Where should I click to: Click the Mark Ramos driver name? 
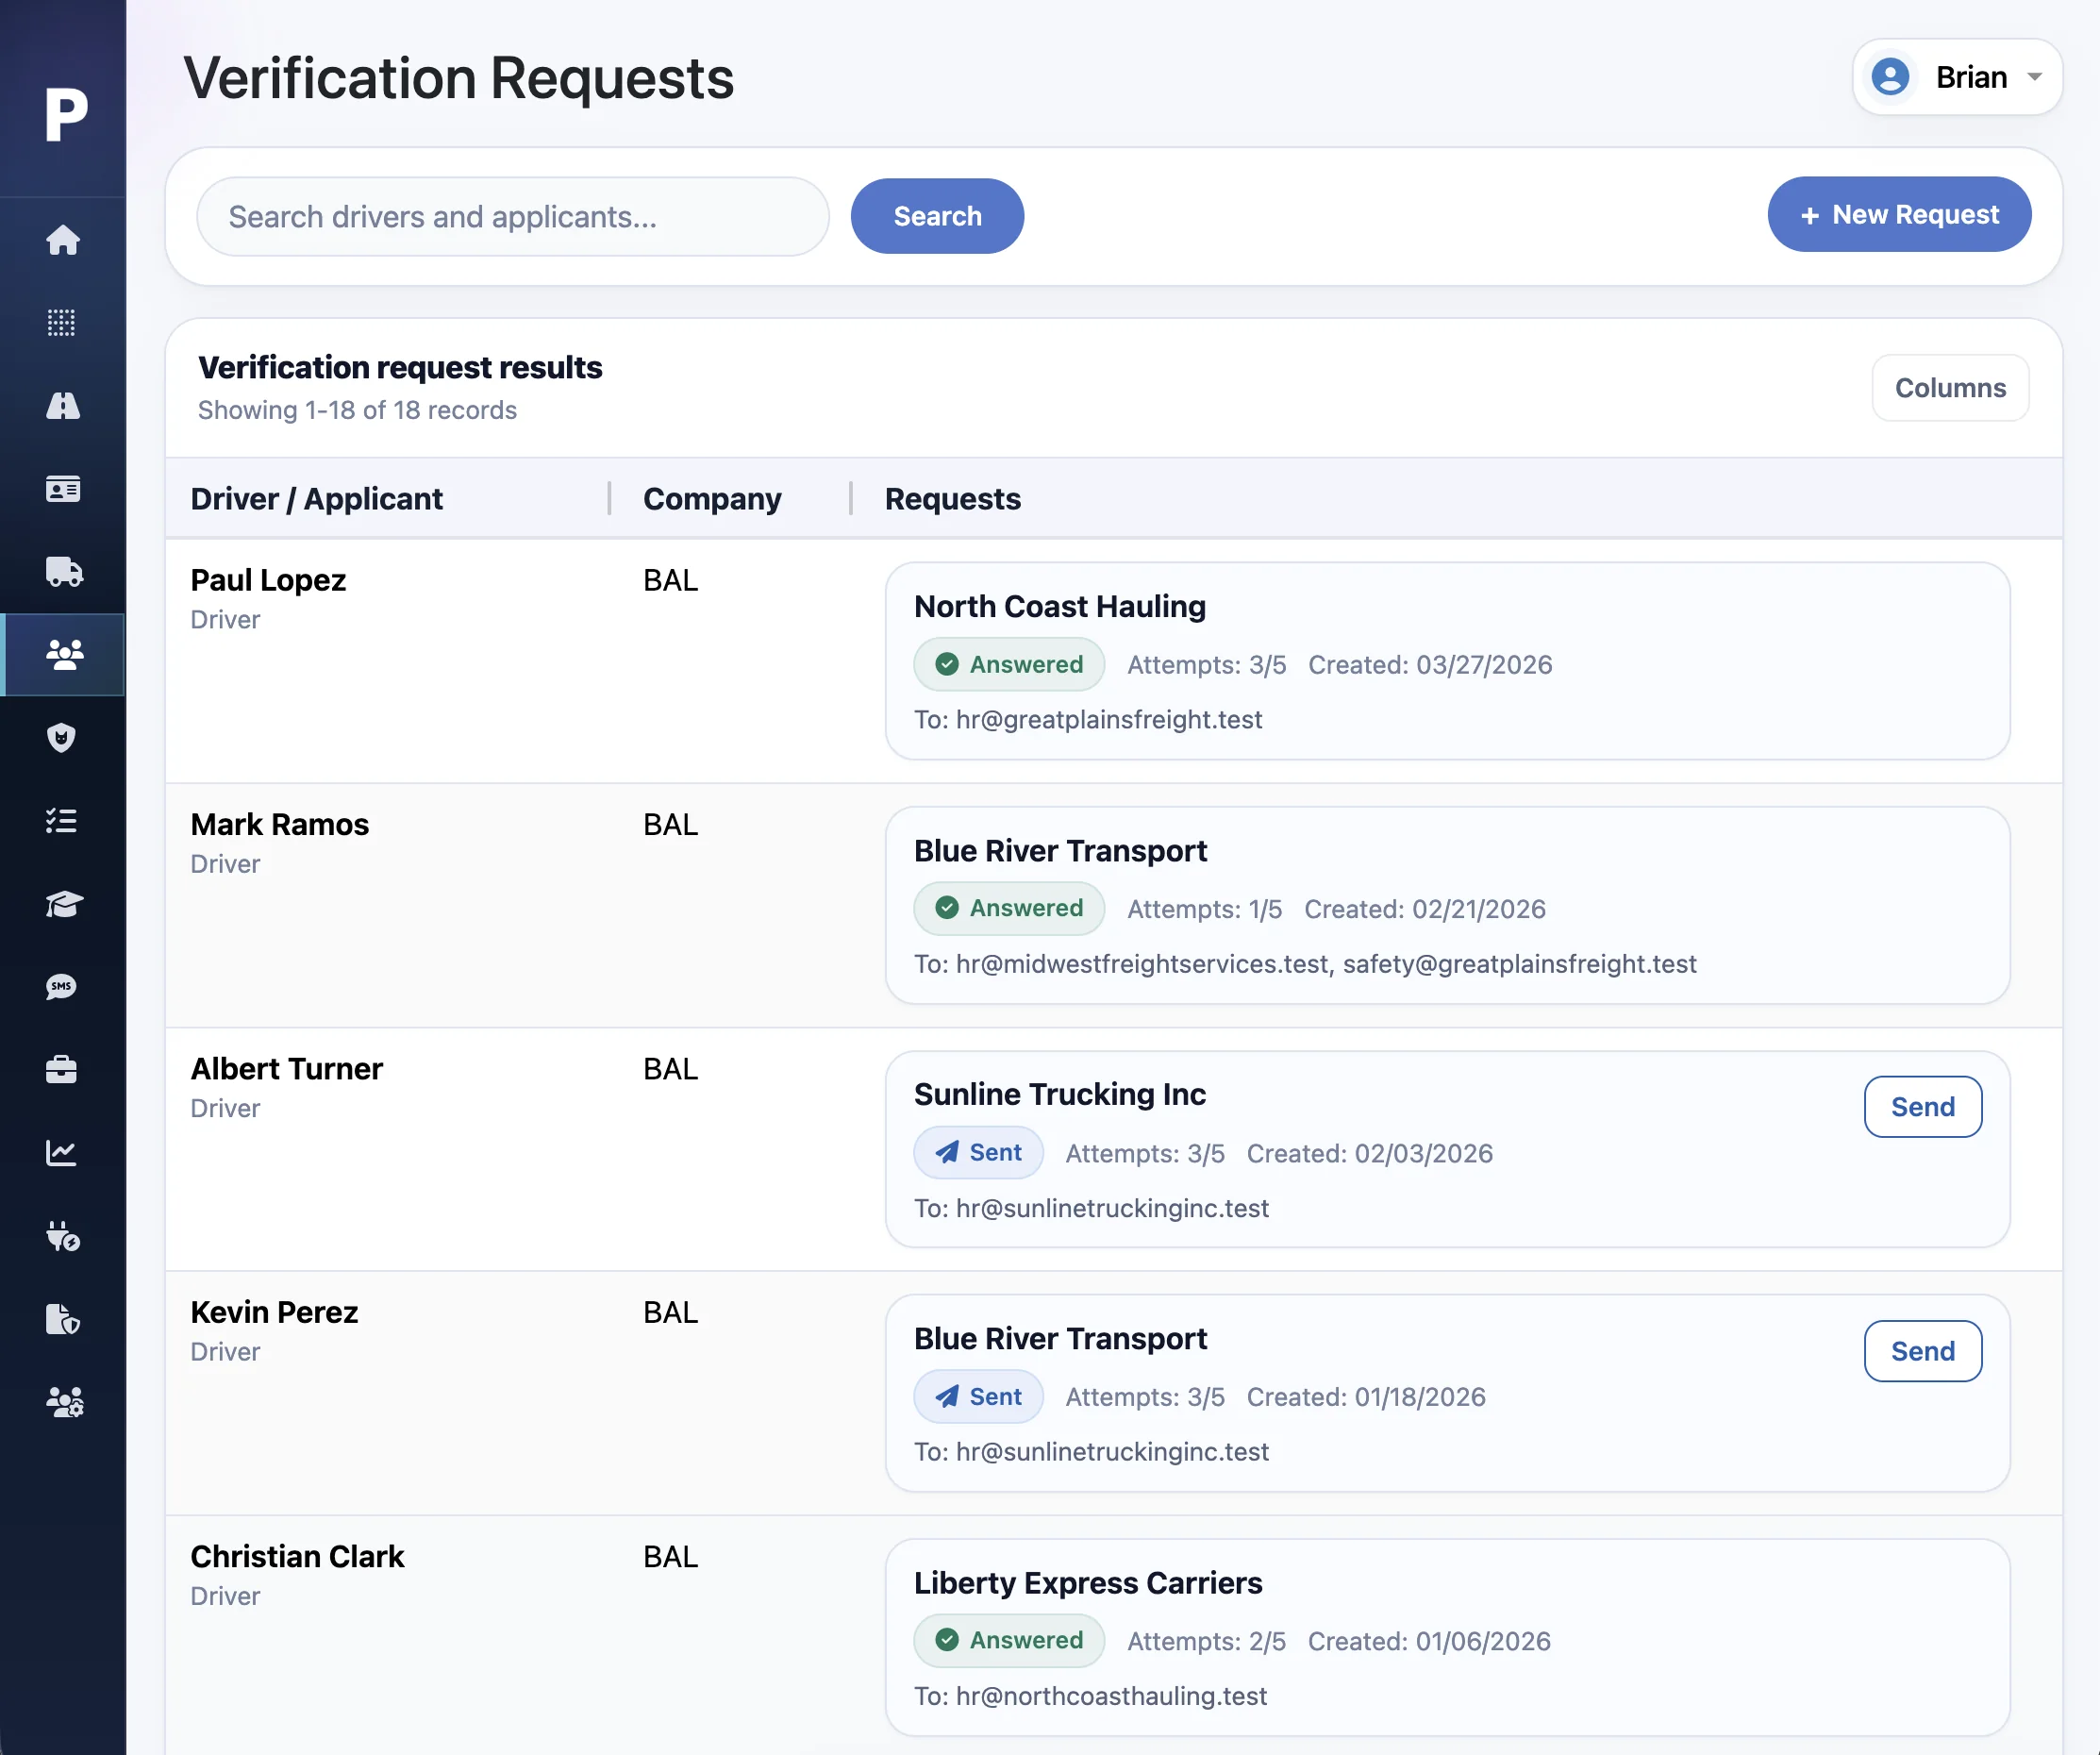pyautogui.click(x=280, y=824)
